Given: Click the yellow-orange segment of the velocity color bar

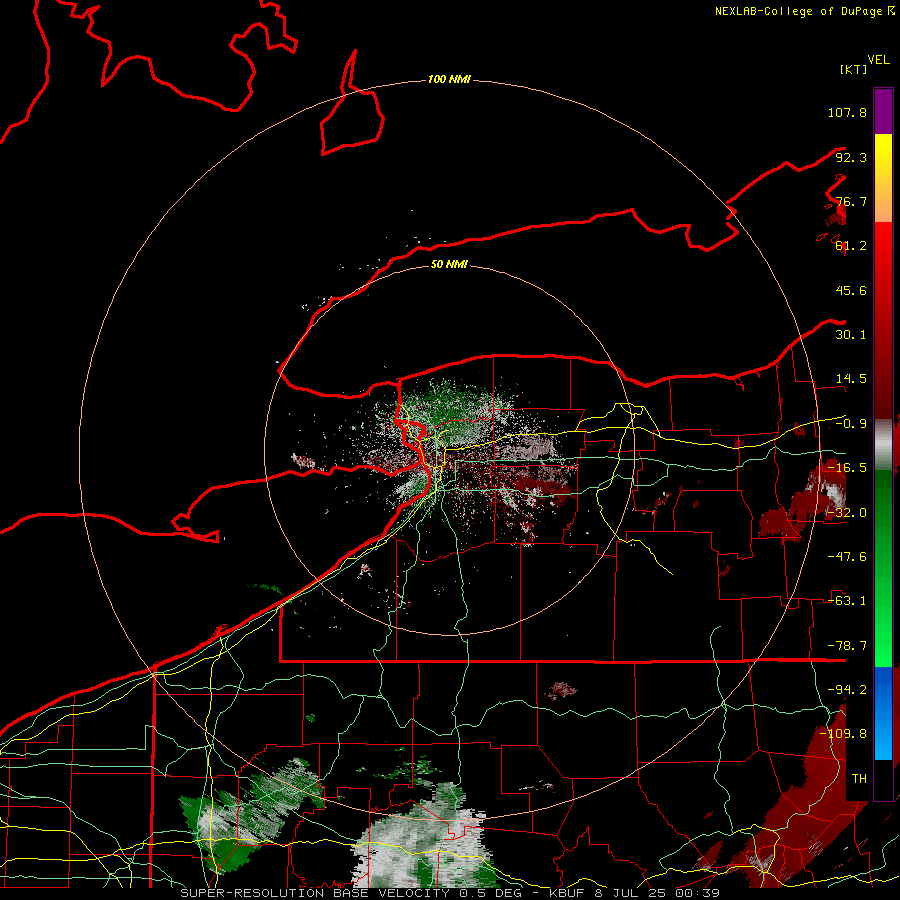Looking at the screenshot, I should point(883,178).
